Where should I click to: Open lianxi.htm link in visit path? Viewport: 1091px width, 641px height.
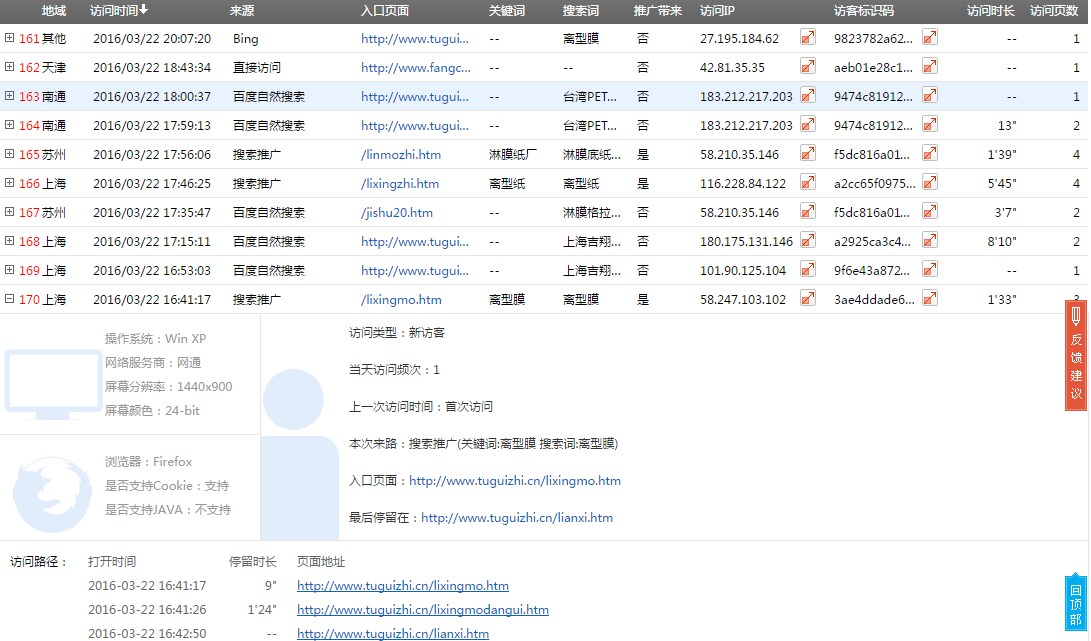(392, 633)
